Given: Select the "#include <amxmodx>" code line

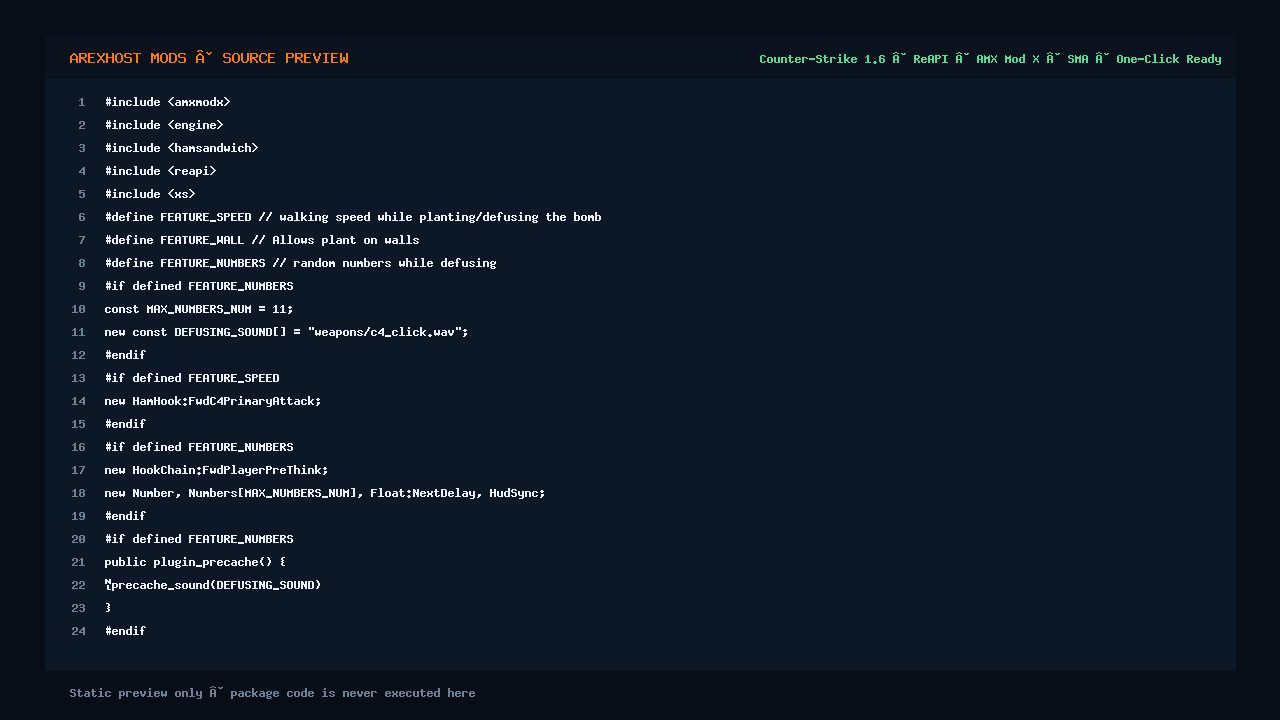Looking at the screenshot, I should point(167,102).
